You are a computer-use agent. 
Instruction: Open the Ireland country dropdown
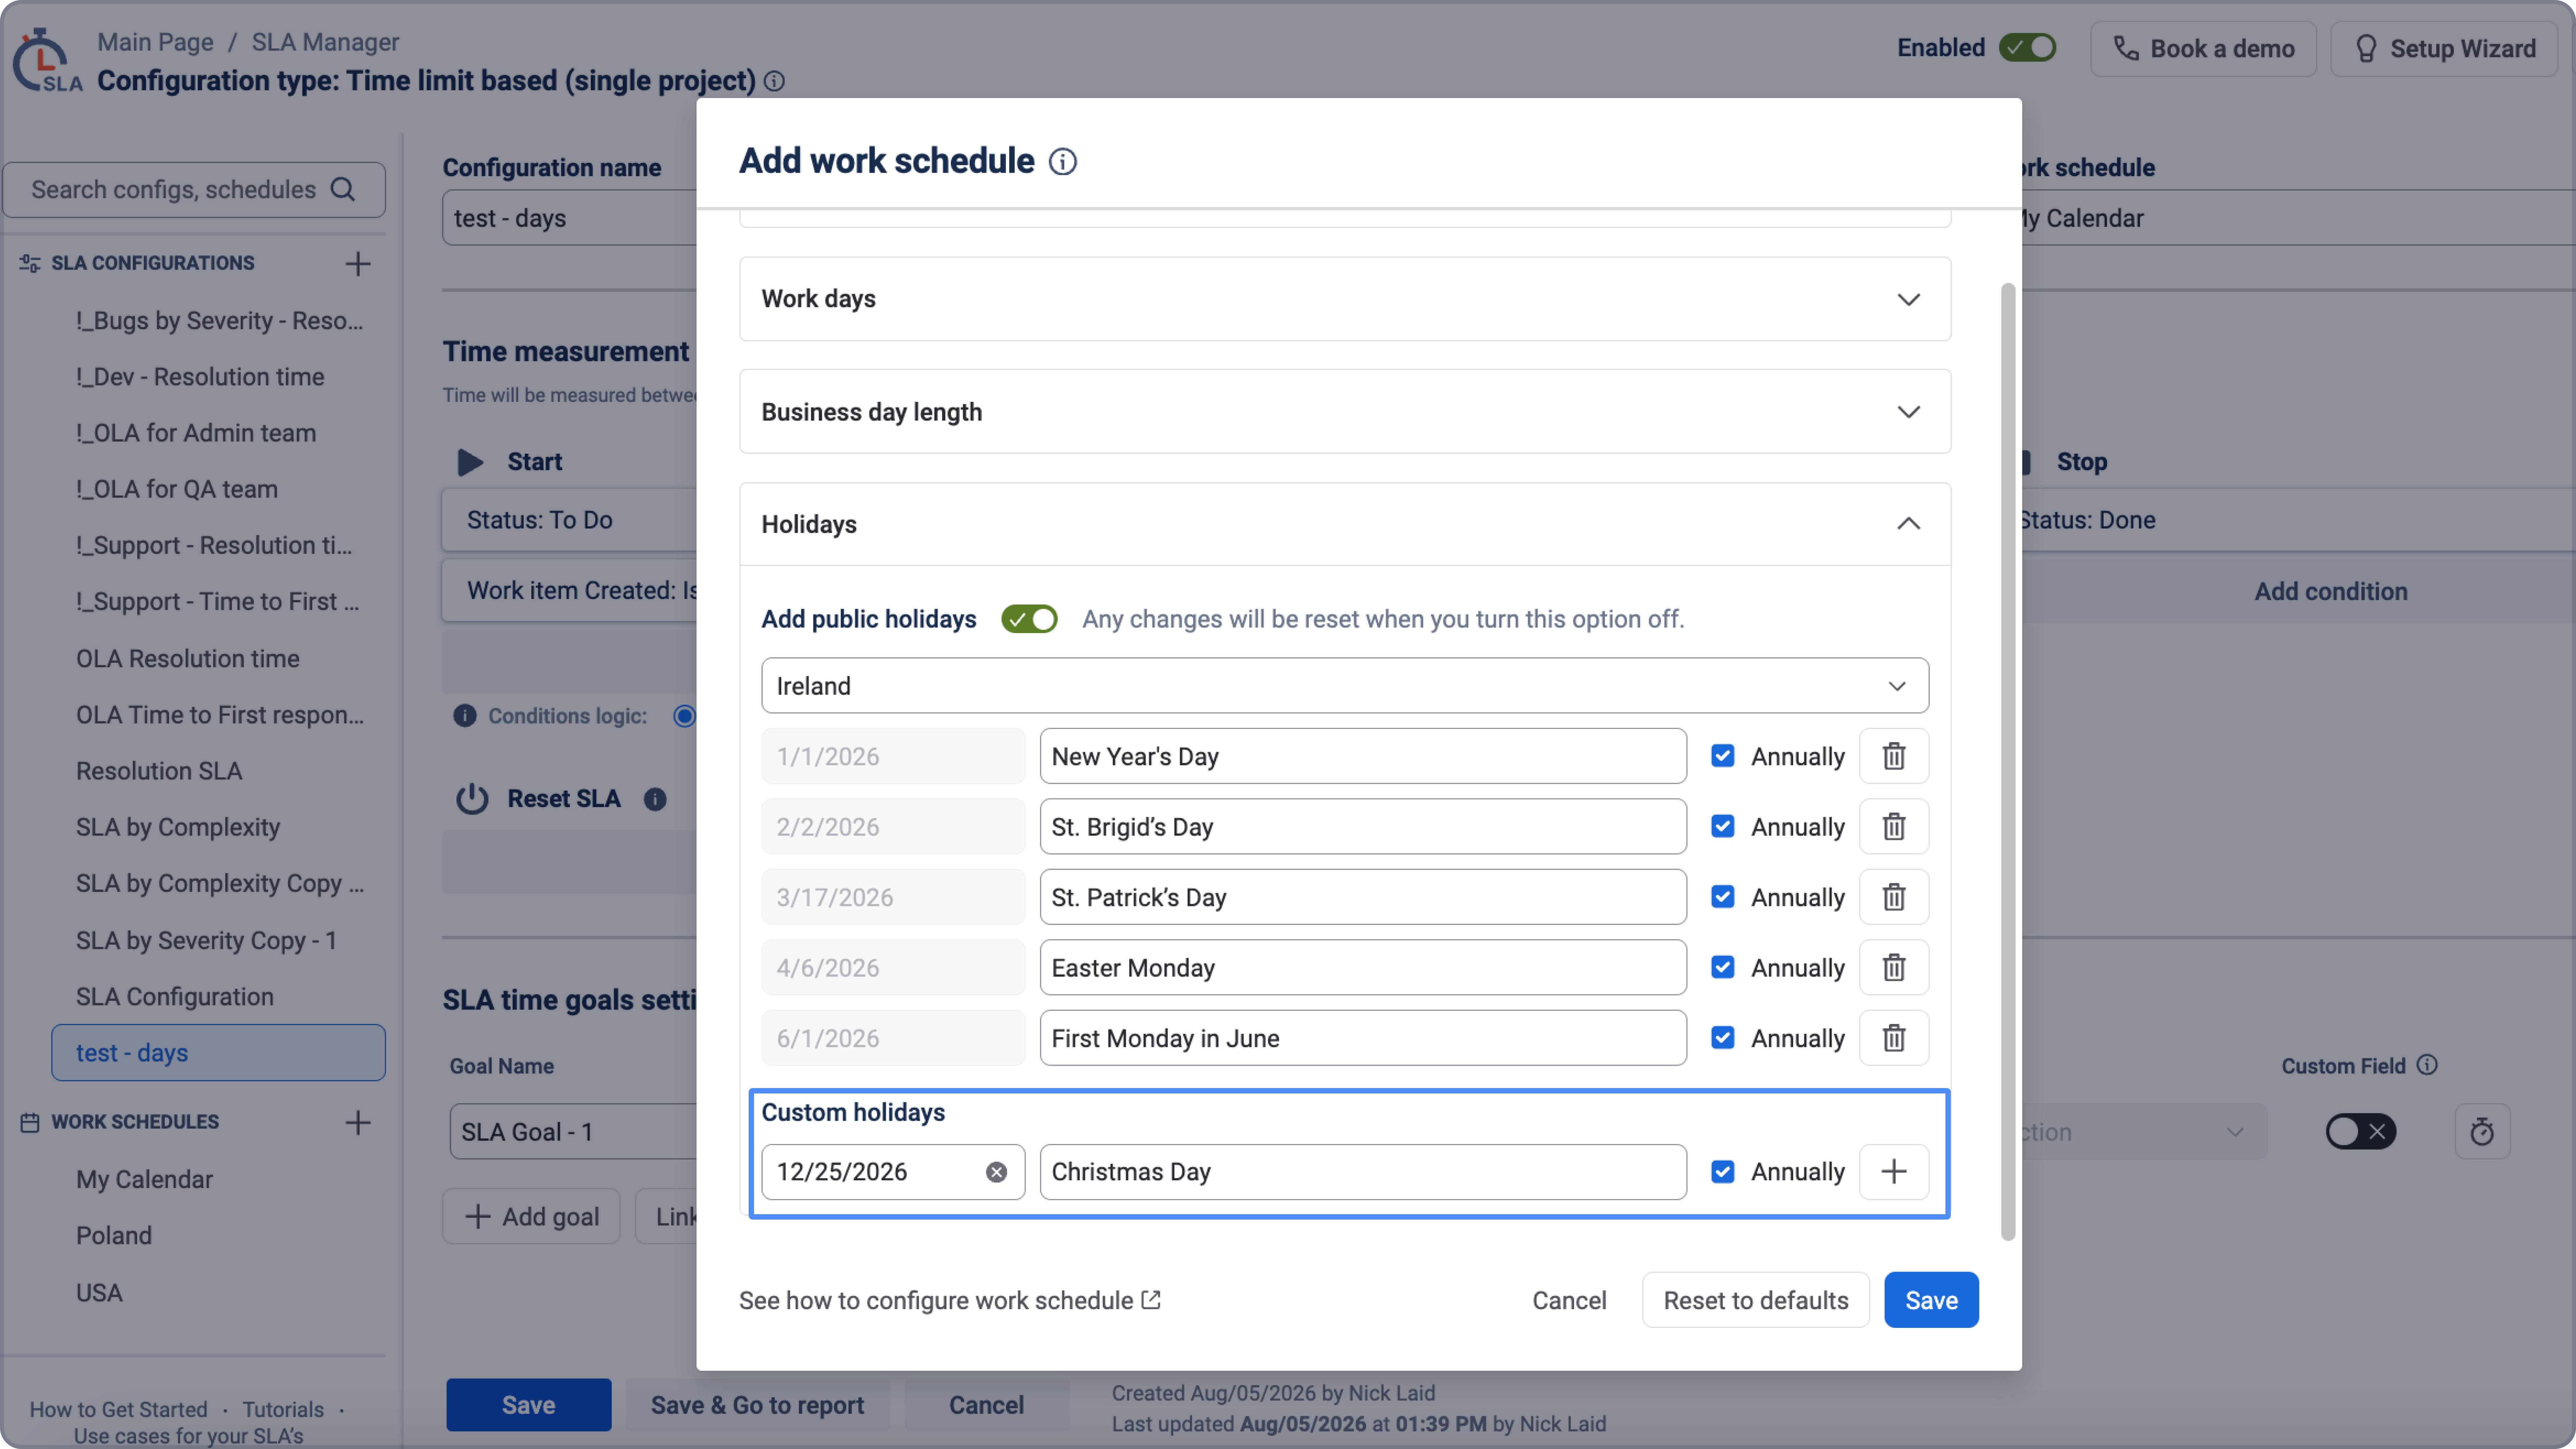pyautogui.click(x=1345, y=686)
